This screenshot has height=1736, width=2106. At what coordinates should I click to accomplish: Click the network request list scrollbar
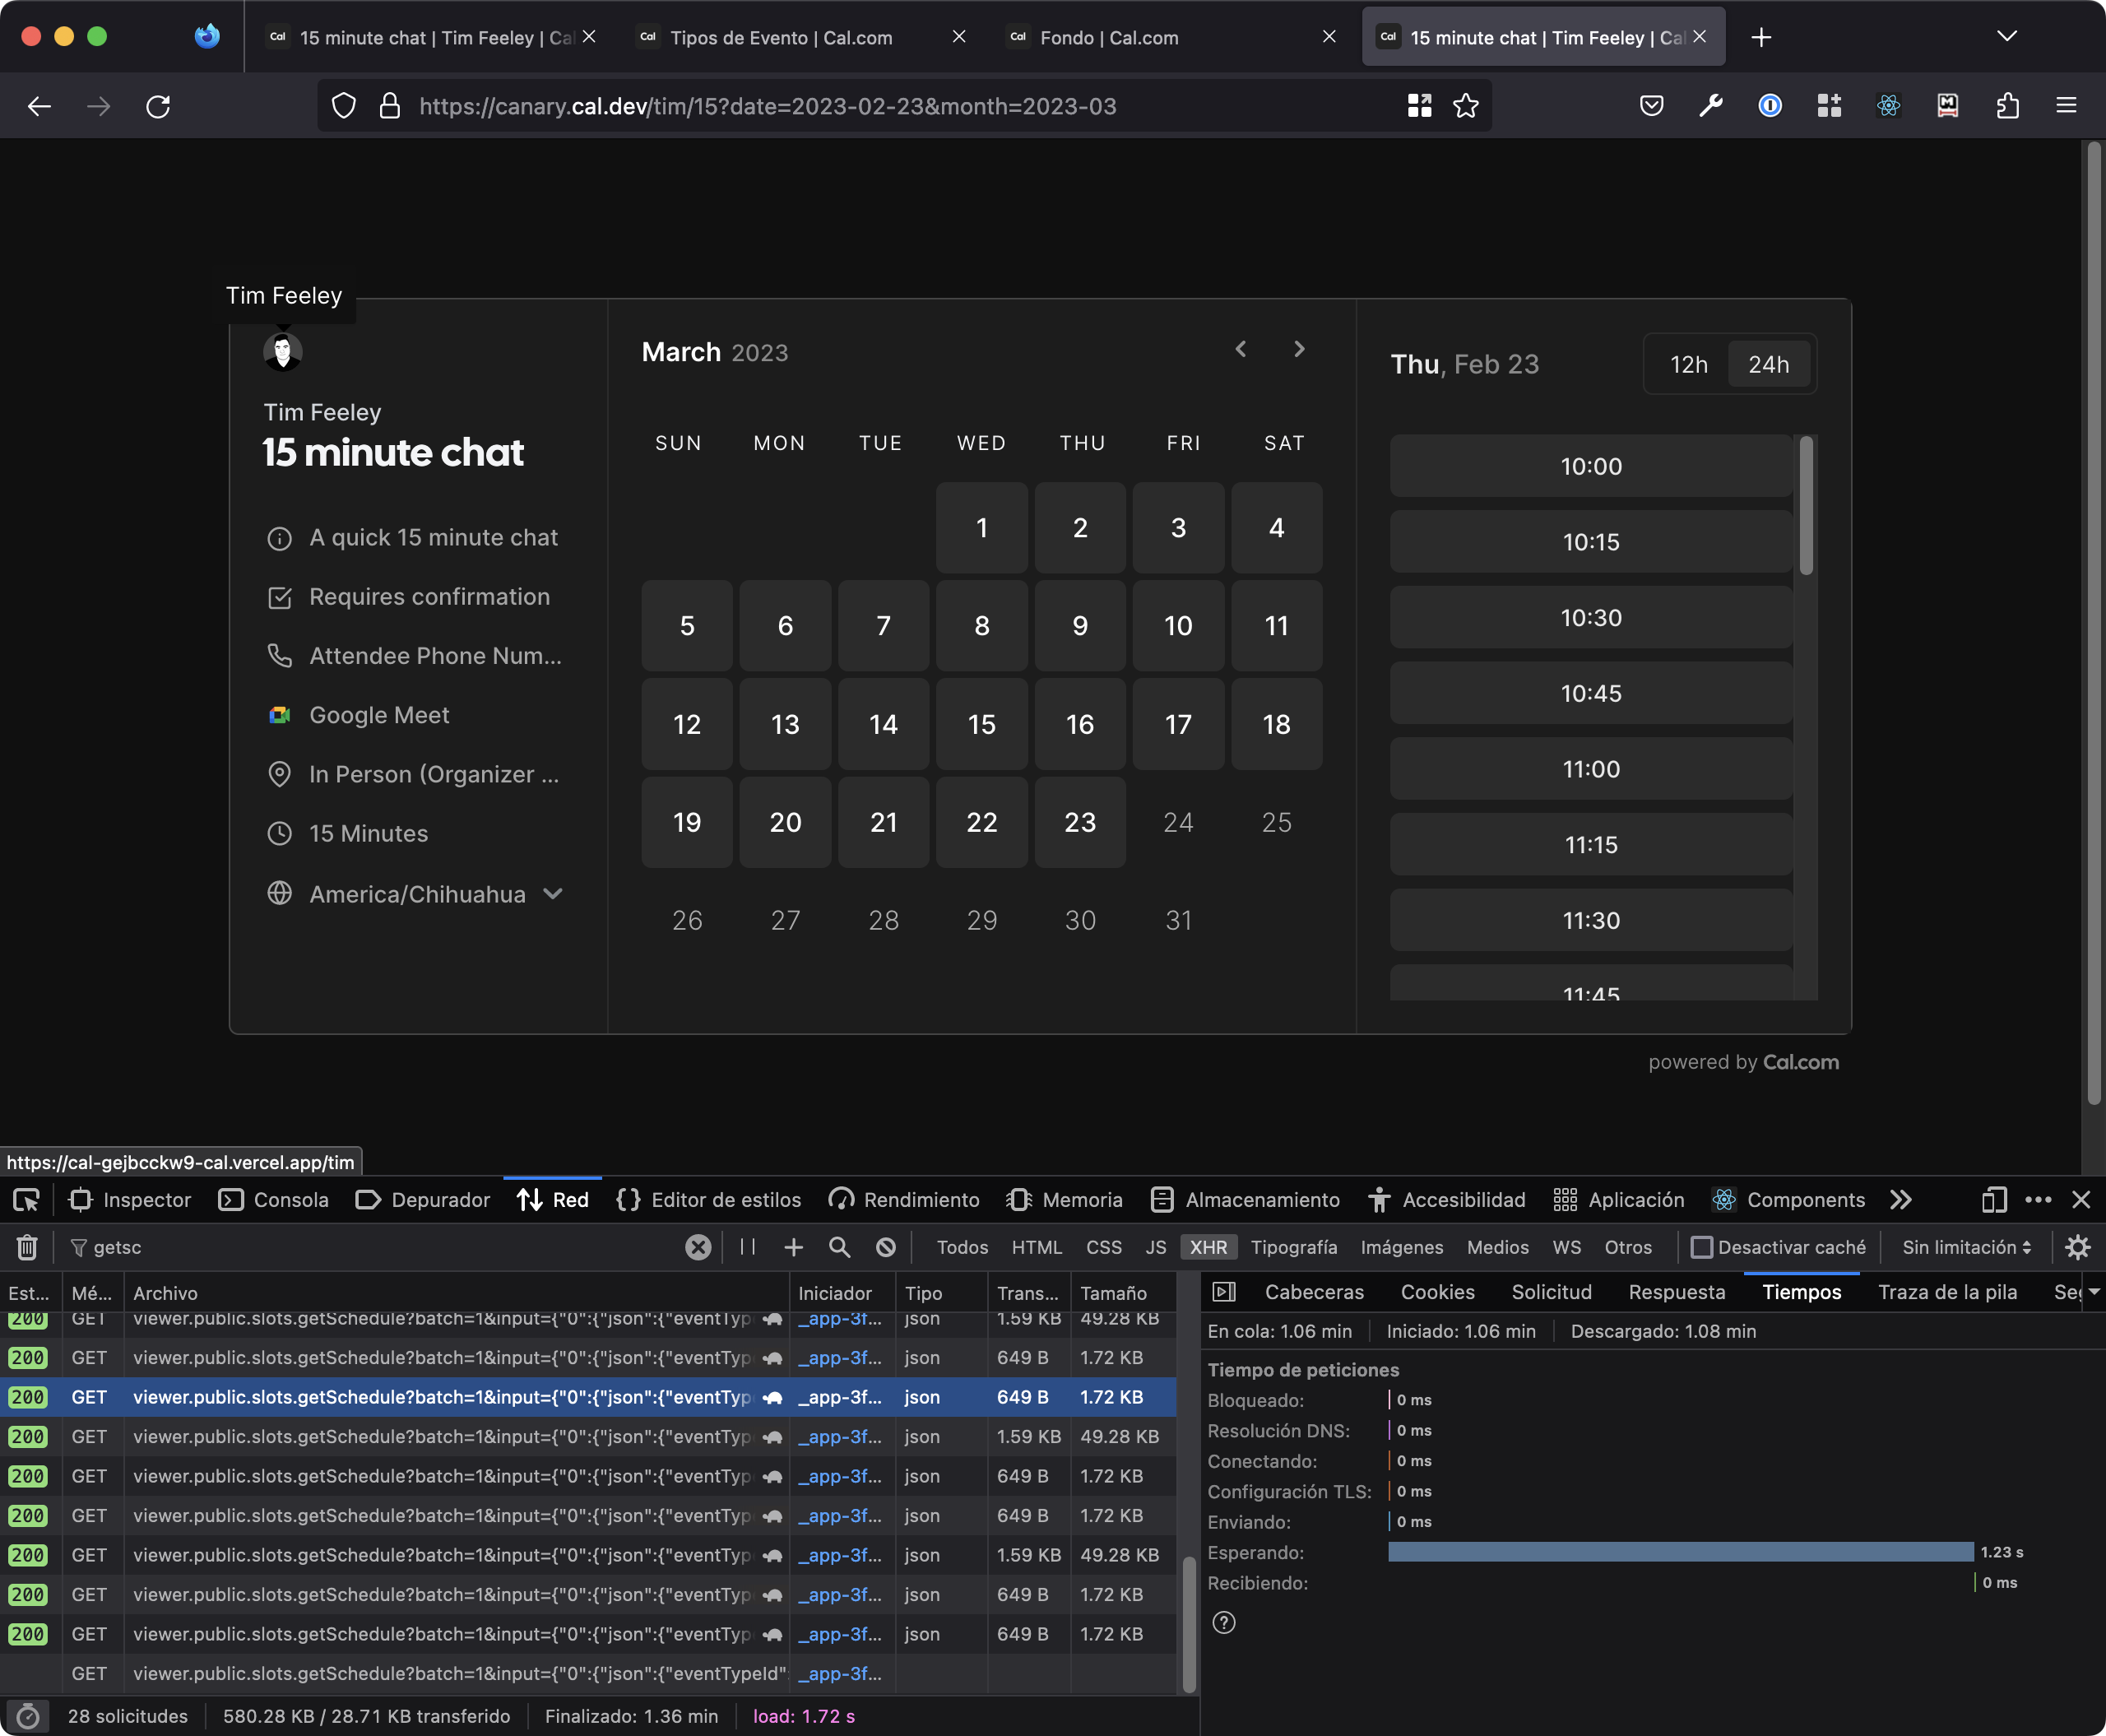coord(1189,1624)
